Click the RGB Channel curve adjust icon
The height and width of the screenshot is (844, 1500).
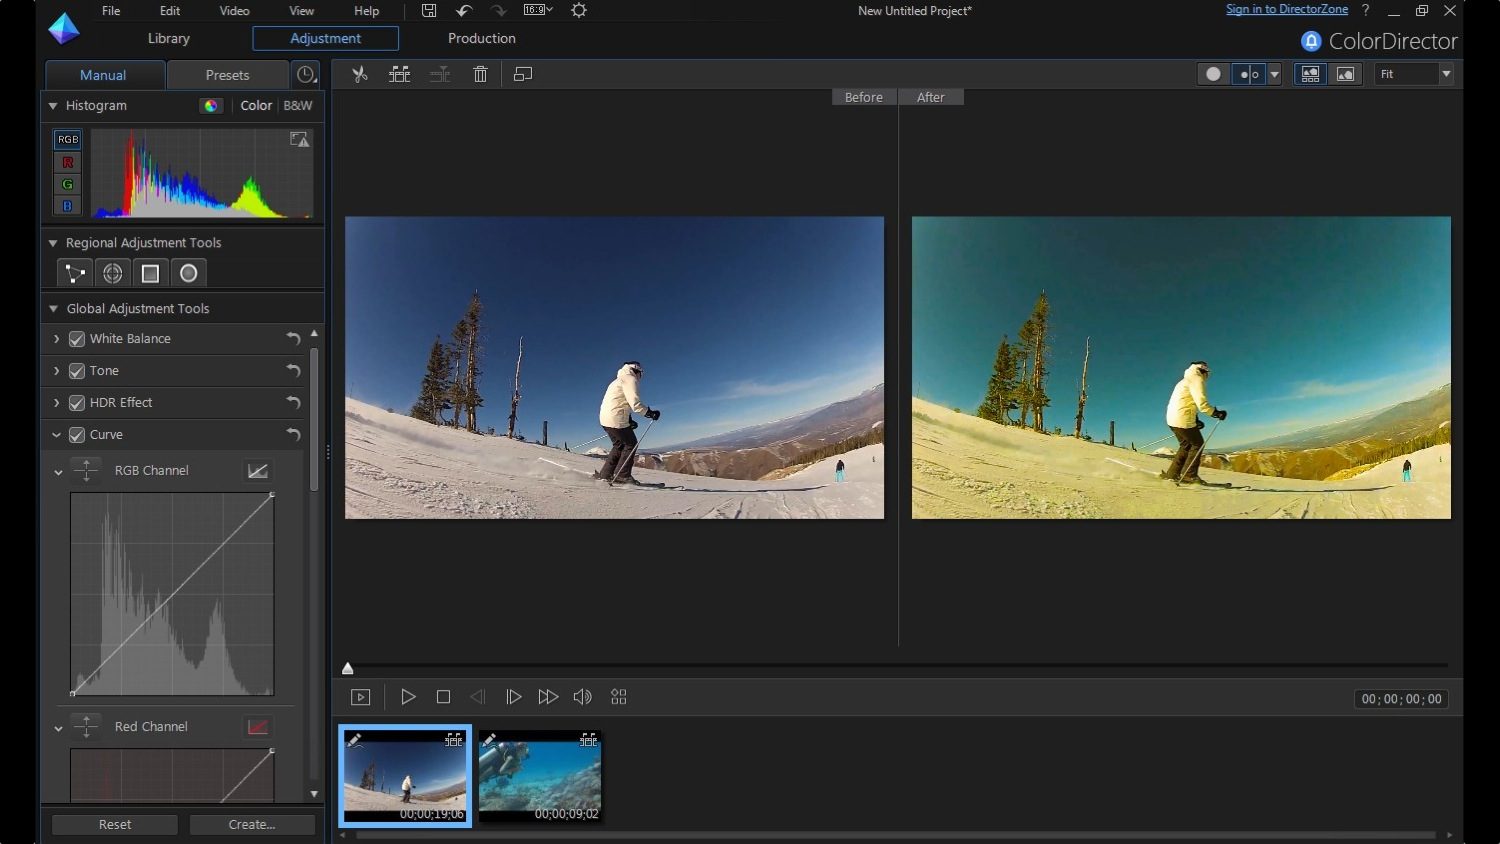point(86,470)
